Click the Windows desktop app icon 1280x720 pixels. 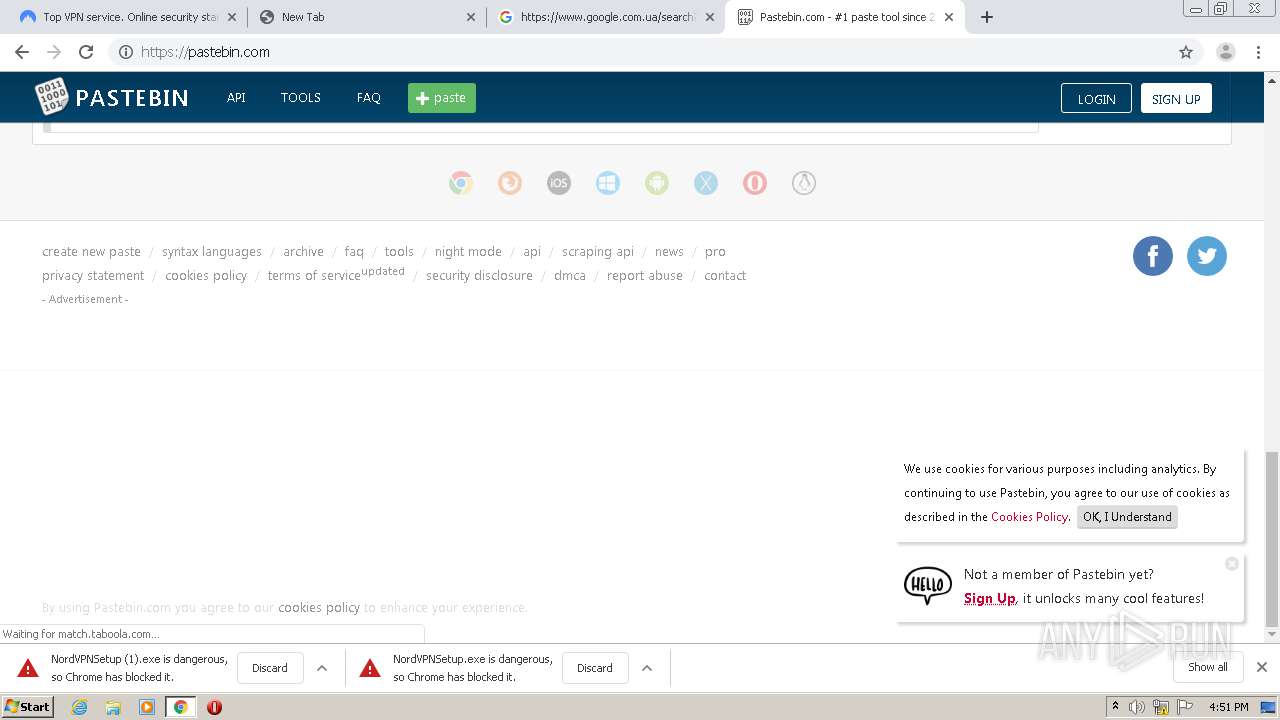pyautogui.click(x=608, y=183)
